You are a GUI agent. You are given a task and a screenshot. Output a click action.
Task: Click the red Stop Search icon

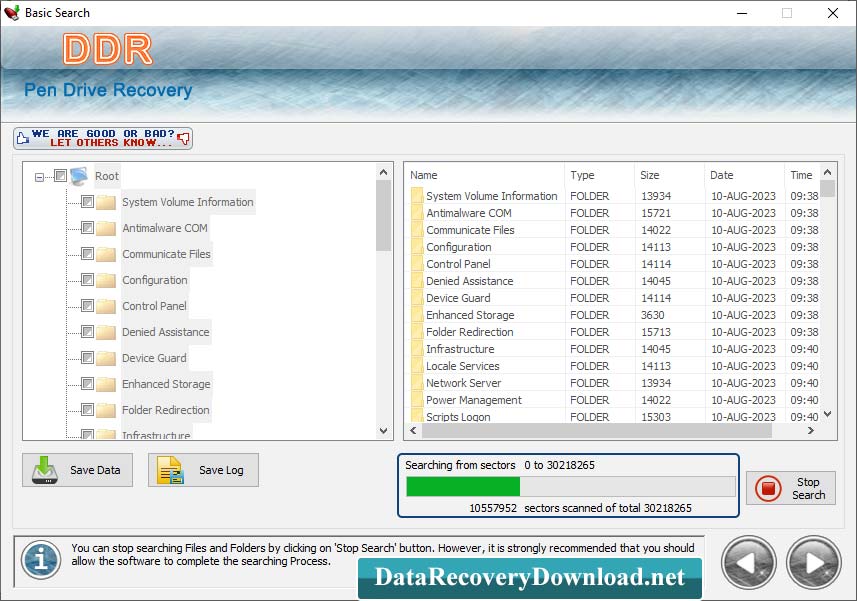pyautogui.click(x=768, y=488)
